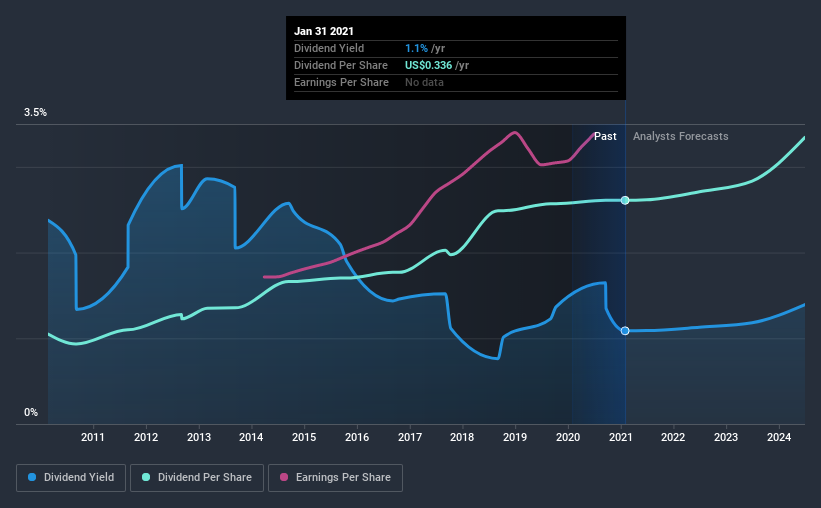
Task: Select the 2023 label on the x-axis
Action: (x=726, y=437)
